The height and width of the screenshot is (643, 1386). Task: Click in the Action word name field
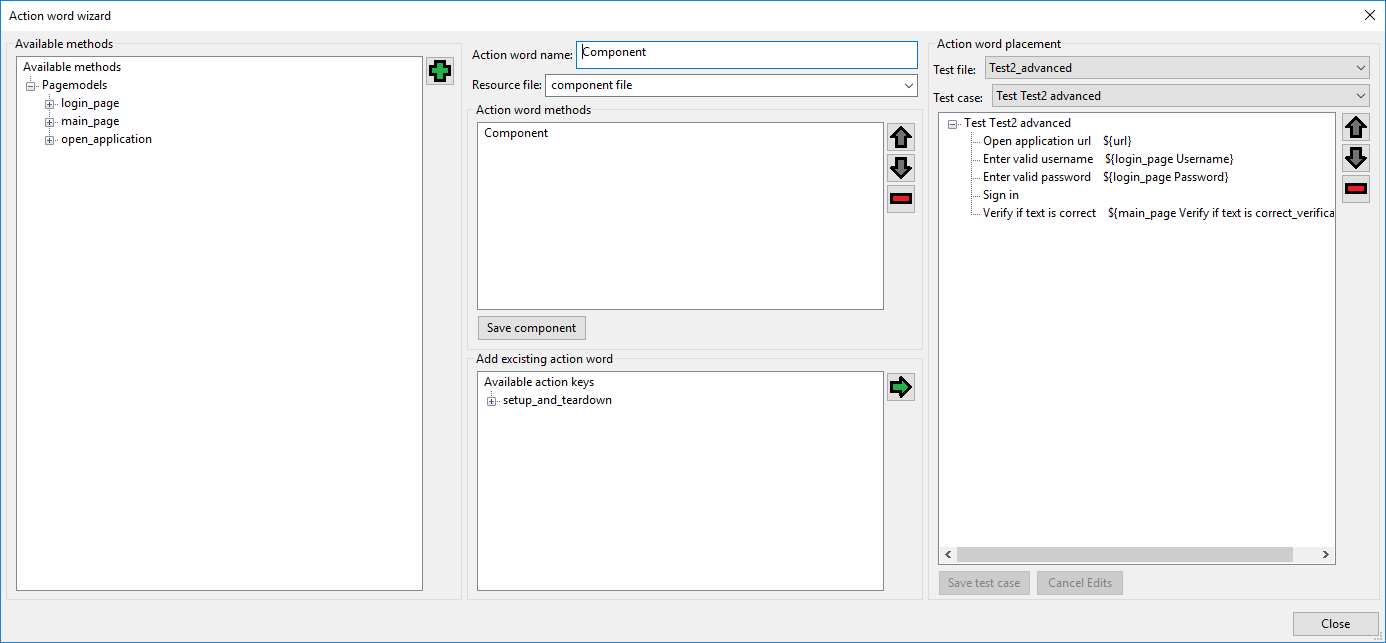pyautogui.click(x=745, y=52)
